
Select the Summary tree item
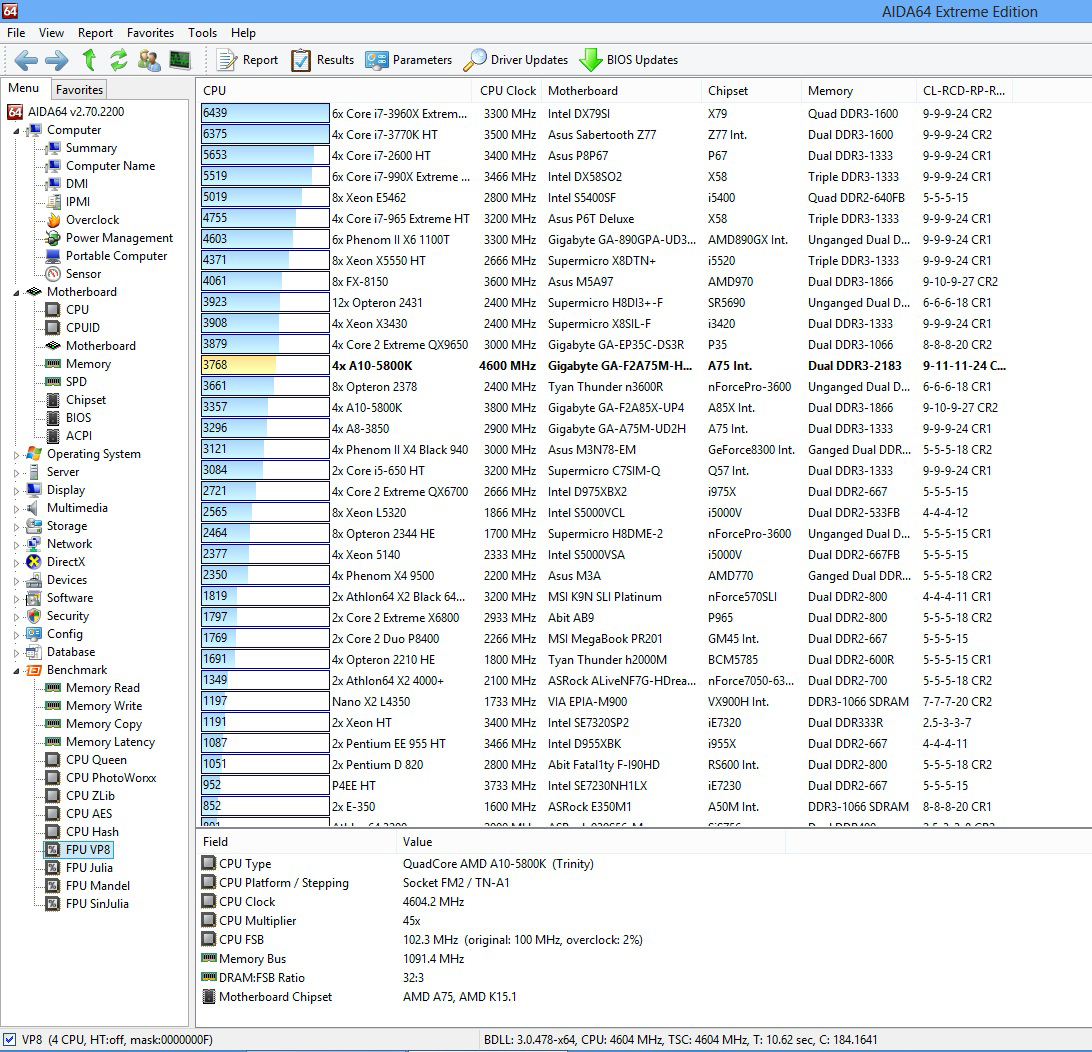(x=91, y=148)
